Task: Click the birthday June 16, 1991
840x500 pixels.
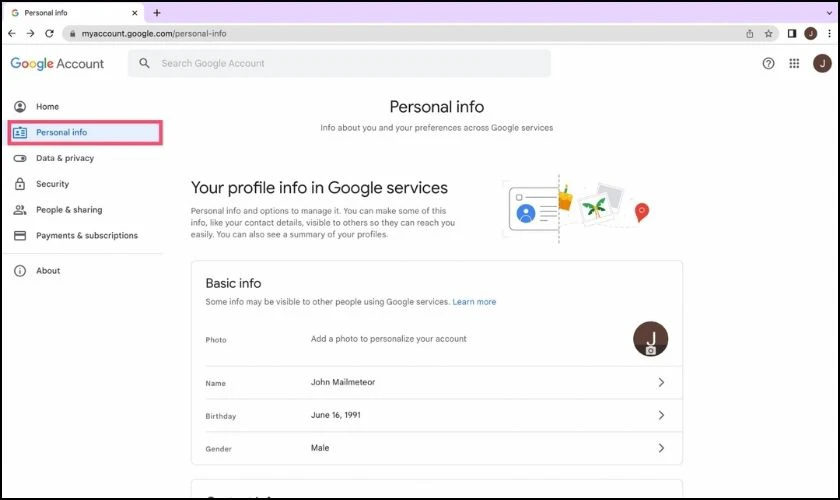Action: point(336,415)
